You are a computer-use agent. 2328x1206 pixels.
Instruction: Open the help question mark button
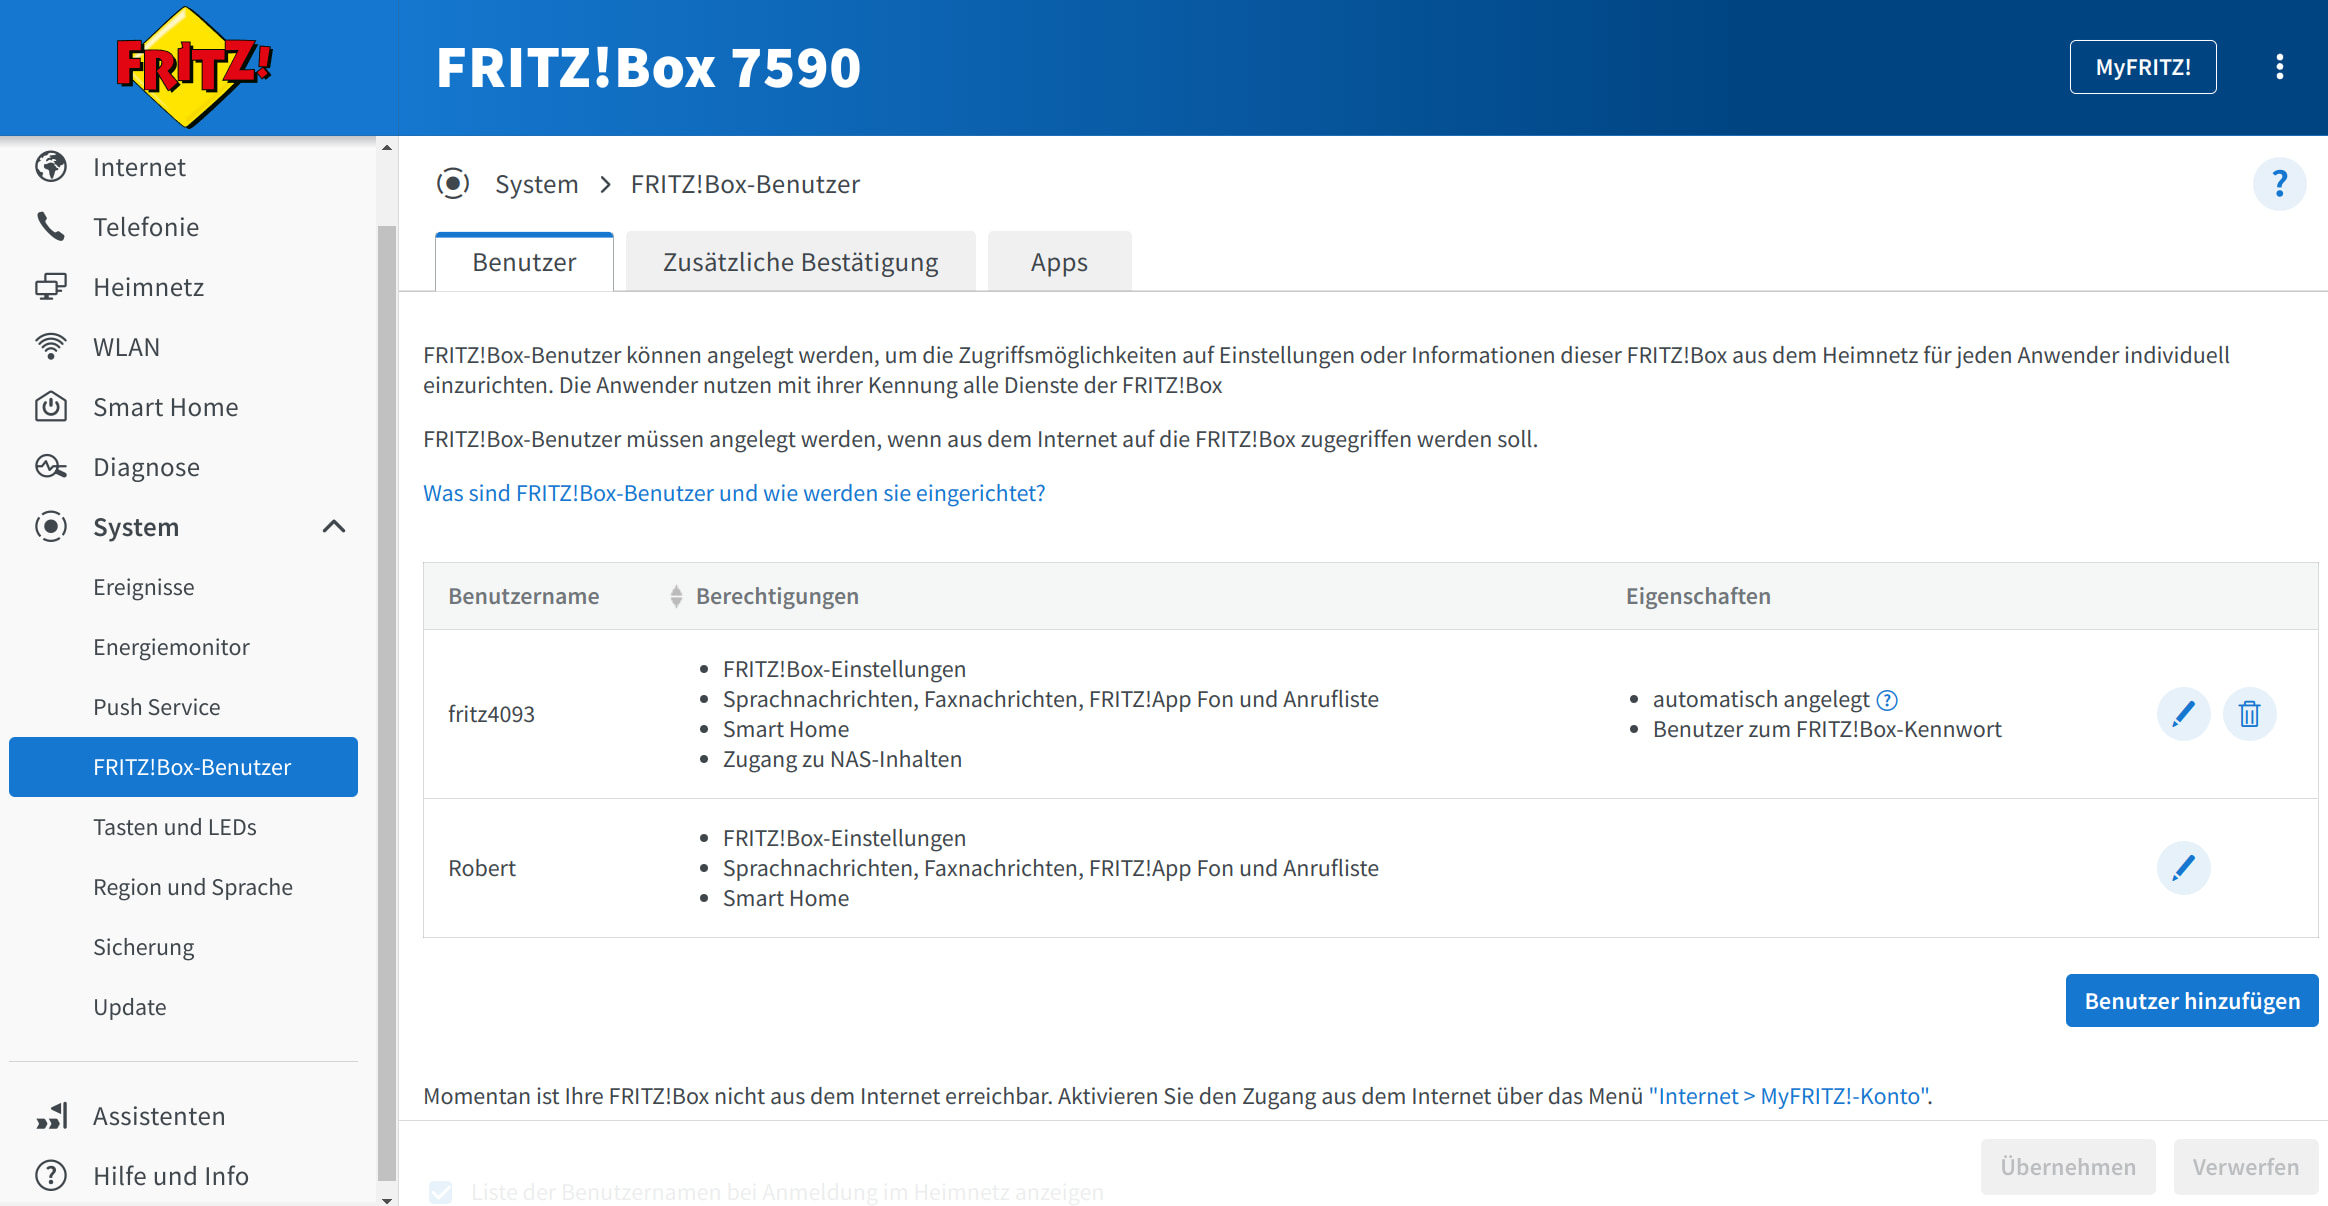2279,184
